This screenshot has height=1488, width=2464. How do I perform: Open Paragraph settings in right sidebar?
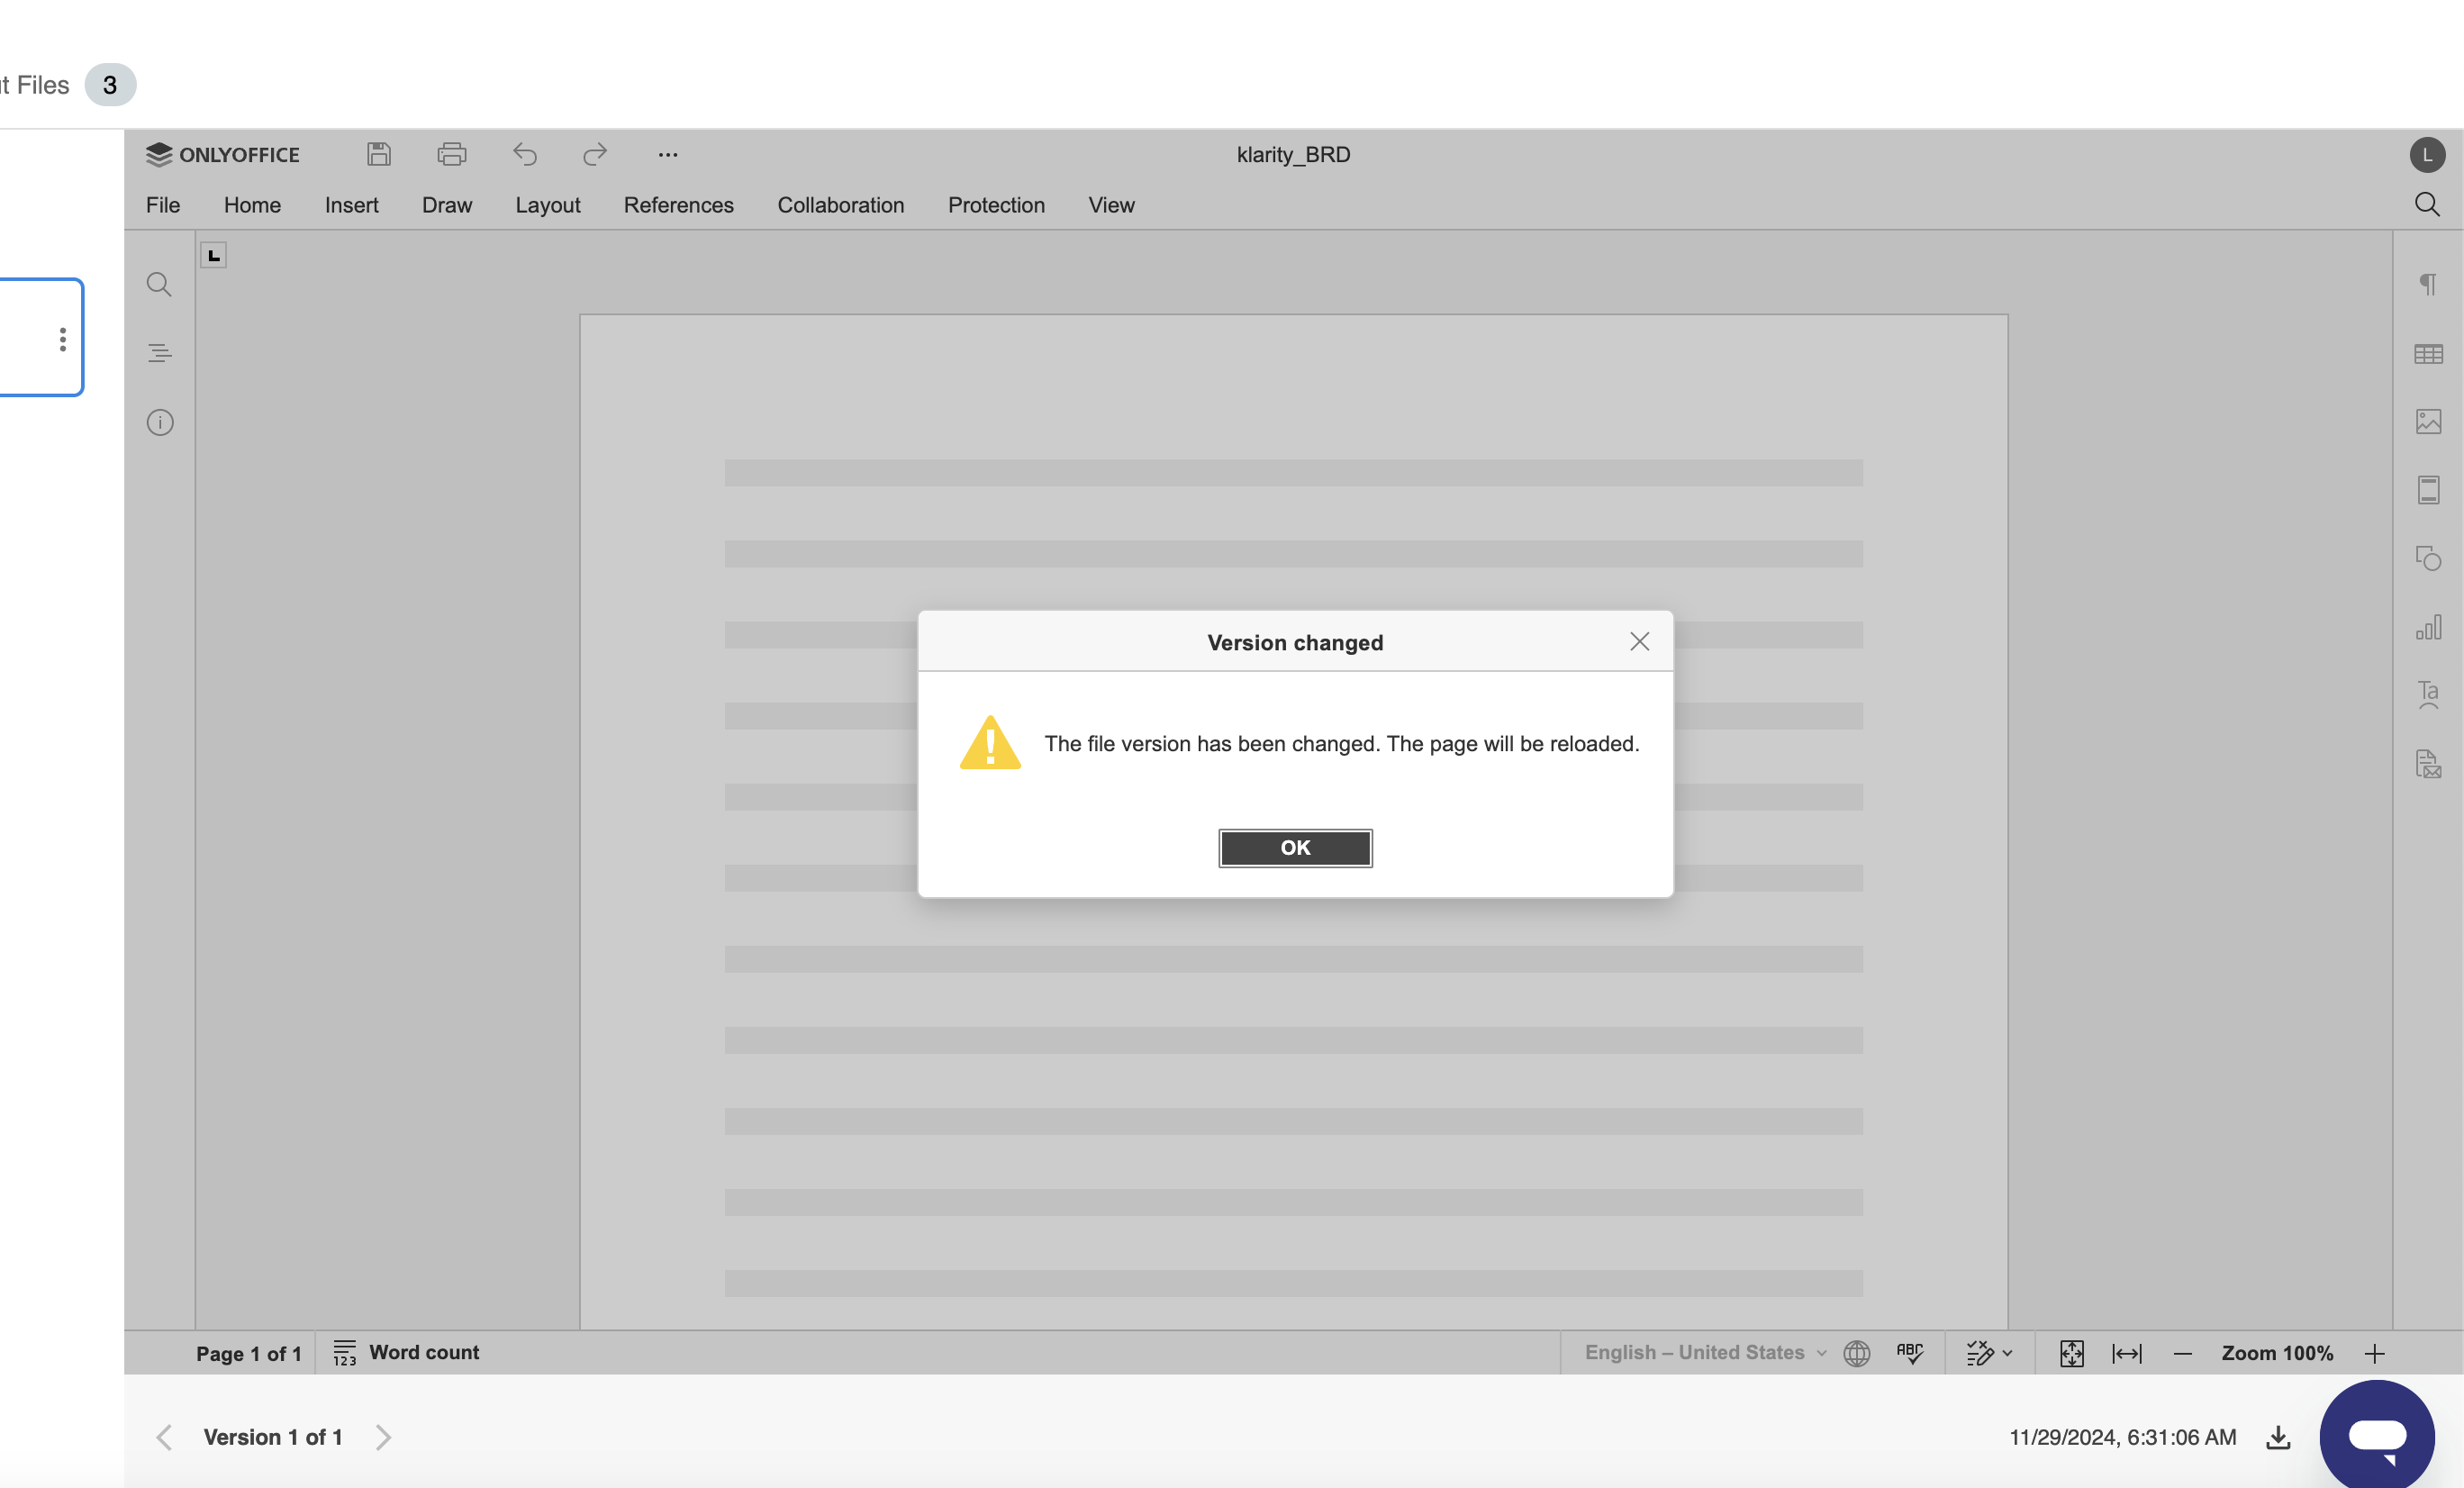click(2428, 284)
